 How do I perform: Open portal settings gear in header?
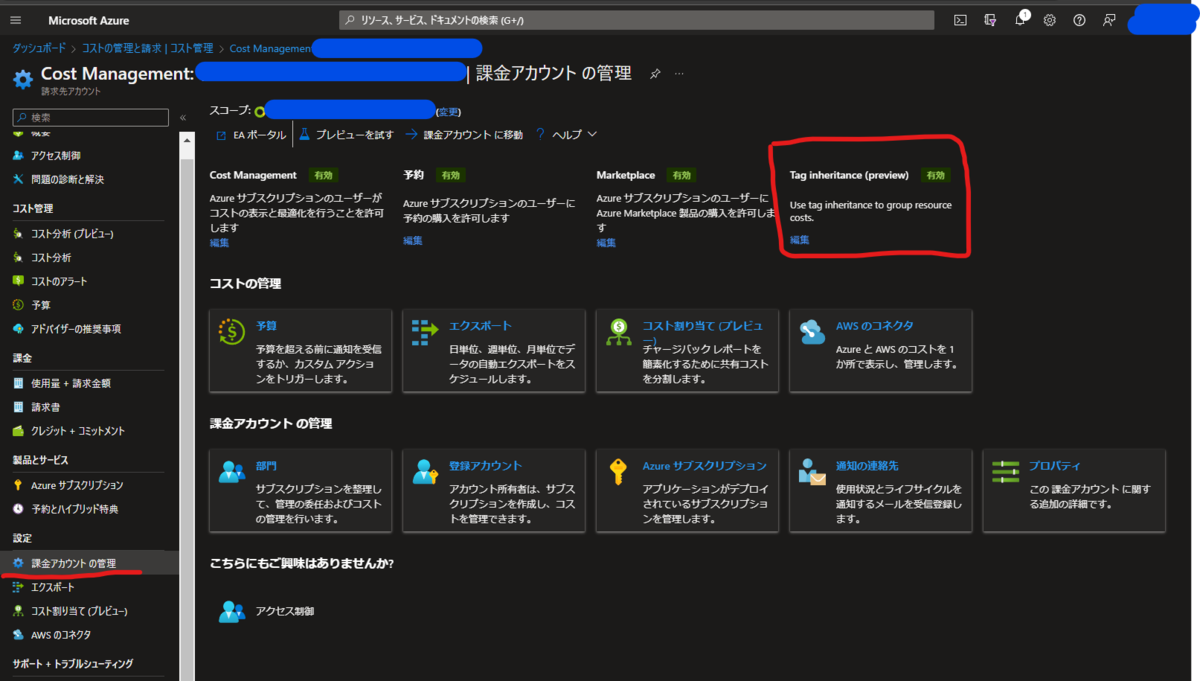[1049, 20]
